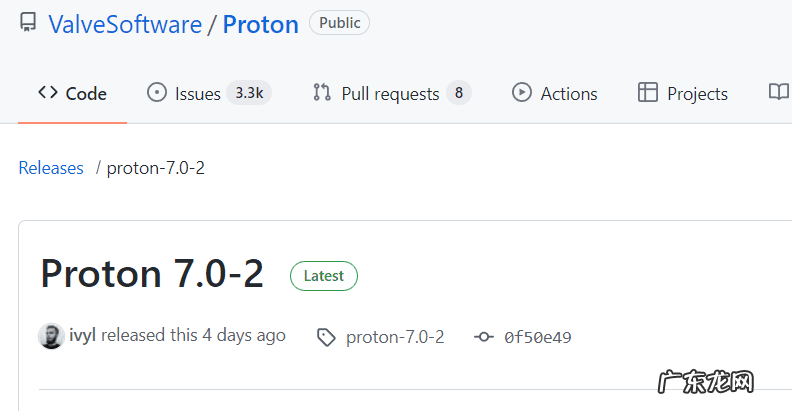Click the pull request branch icon
792x411 pixels.
click(322, 93)
